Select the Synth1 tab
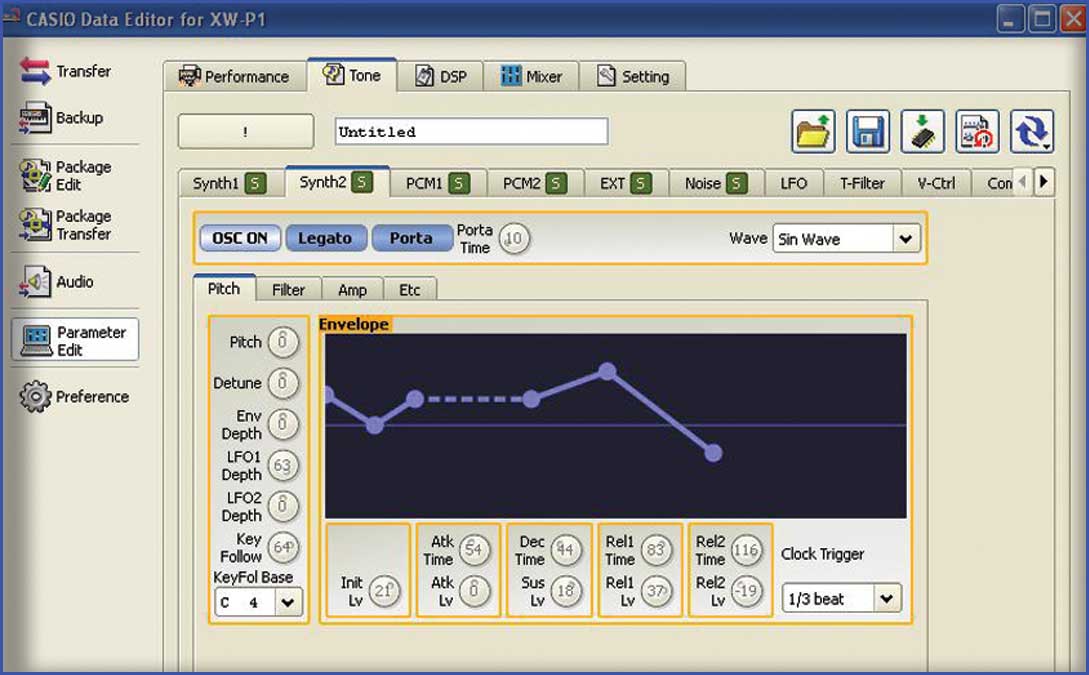This screenshot has width=1089, height=675. 231,183
